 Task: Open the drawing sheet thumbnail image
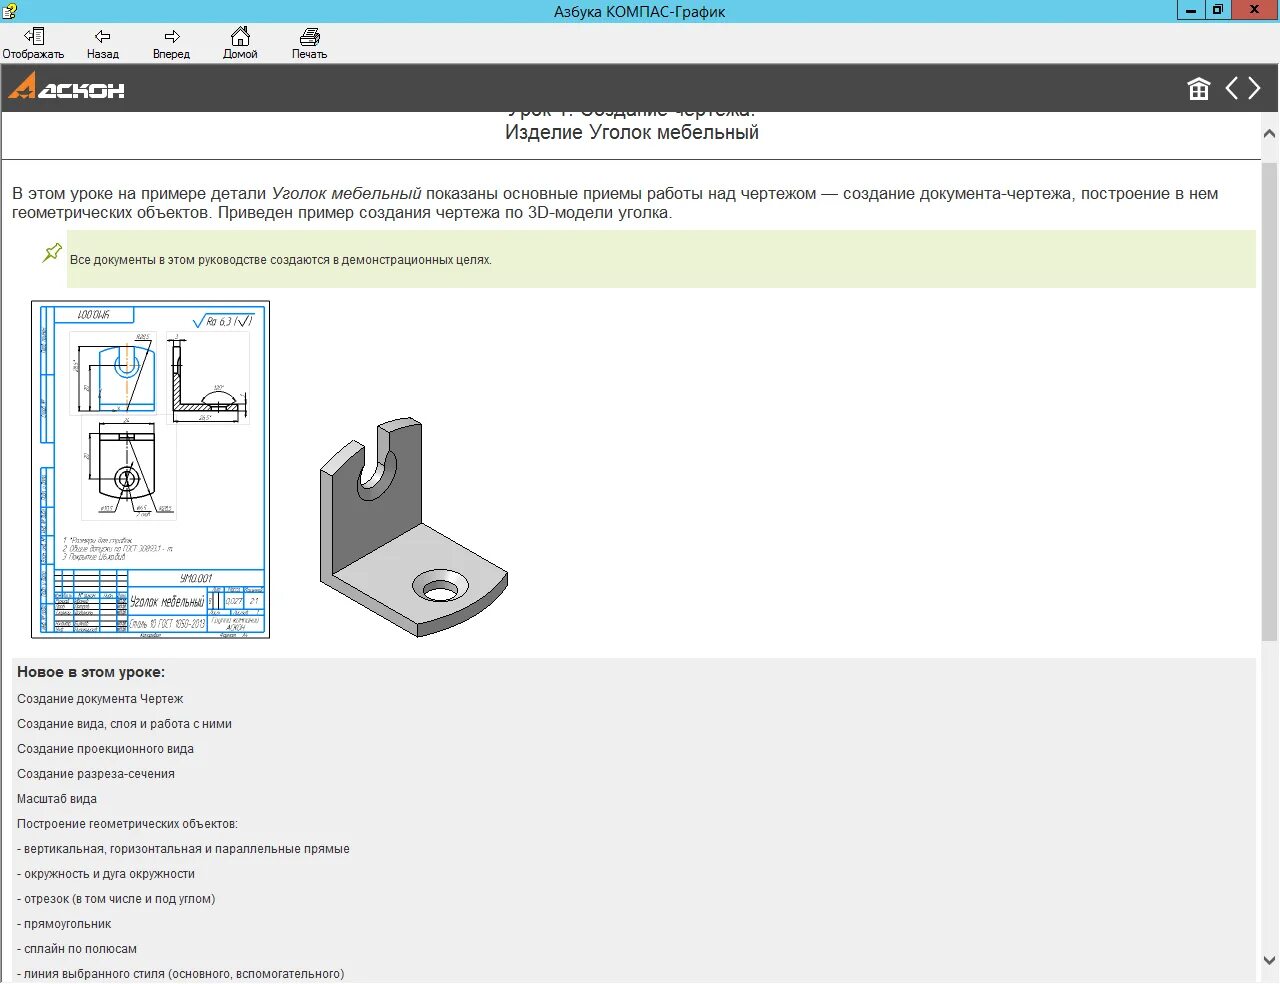[x=151, y=469]
